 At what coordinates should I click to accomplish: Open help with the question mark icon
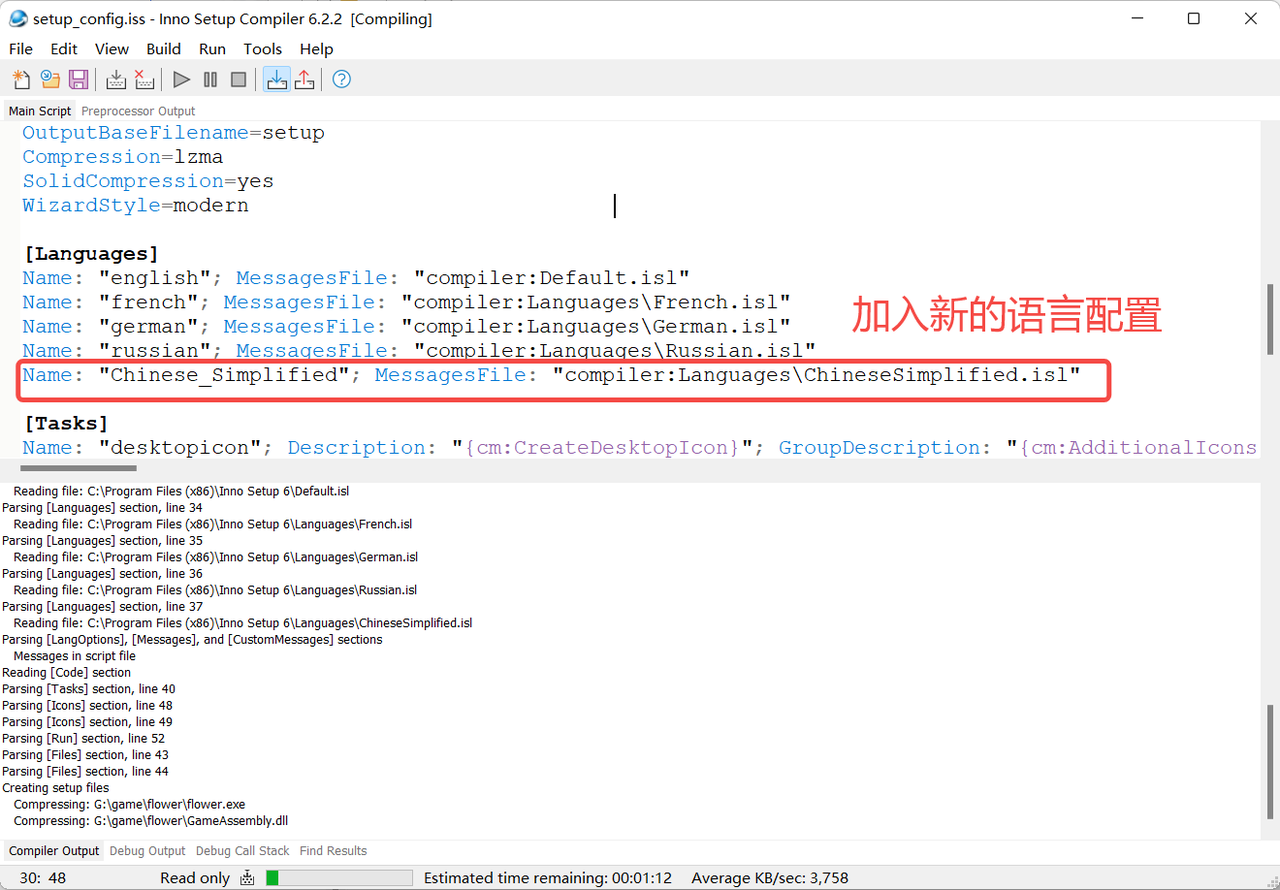(342, 79)
